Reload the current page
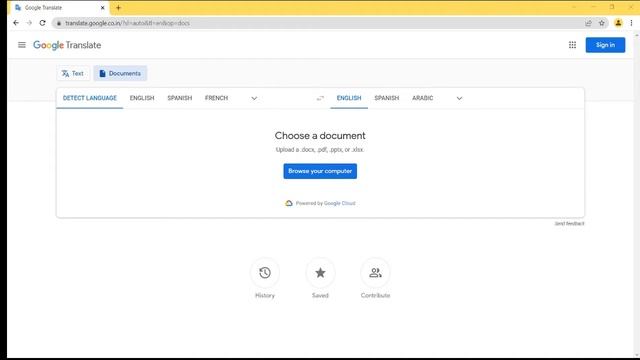 coord(42,23)
